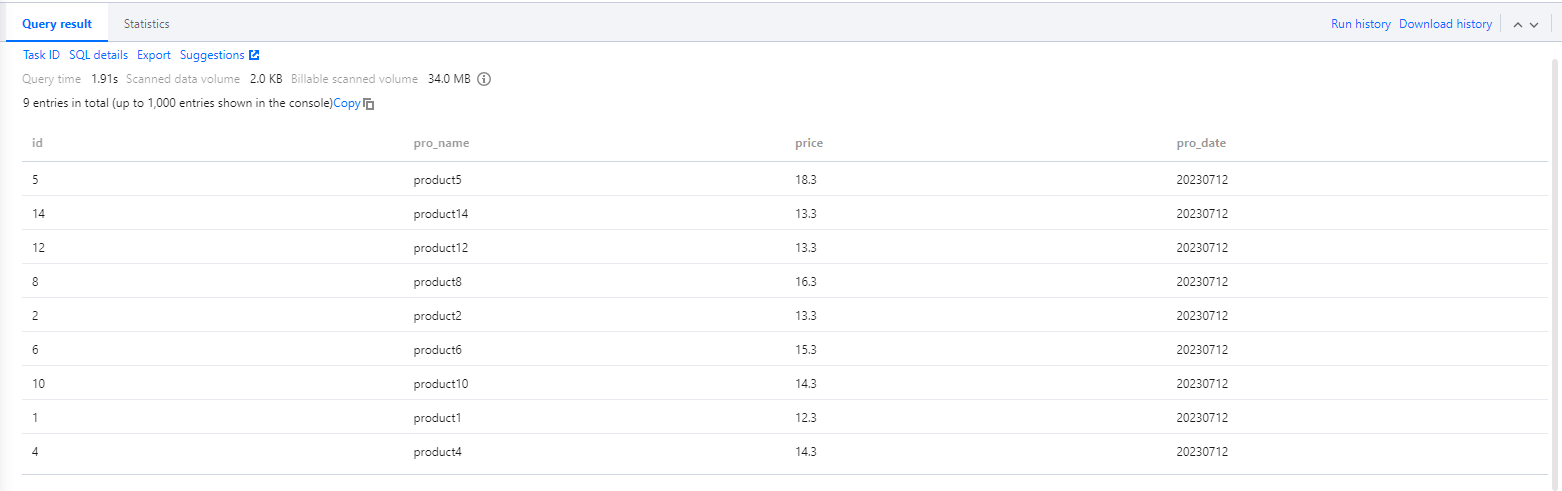Screen dimensions: 1562x491
Task: Select the Query result tab
Action: pyautogui.click(x=57, y=24)
